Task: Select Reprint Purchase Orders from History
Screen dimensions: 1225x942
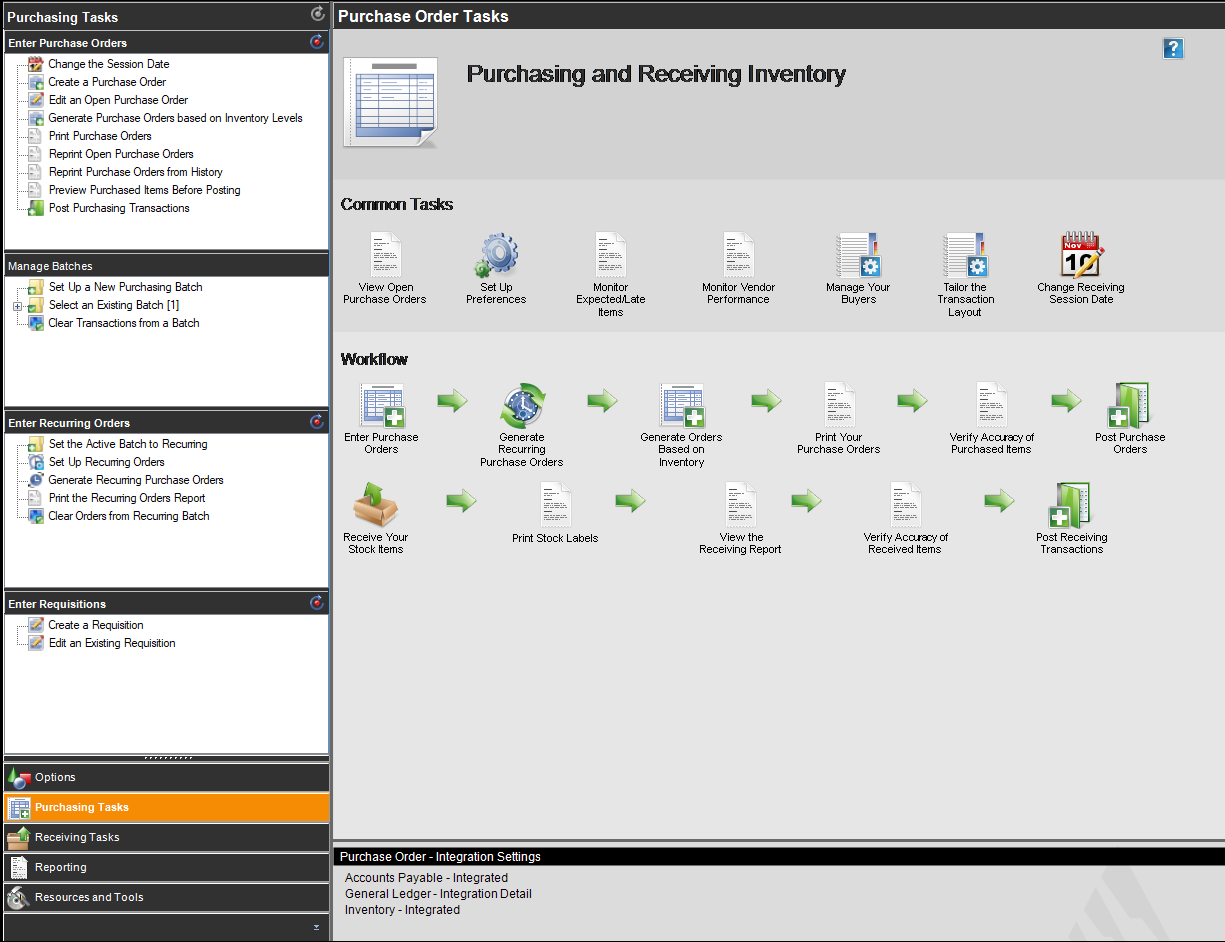Action: tap(135, 172)
